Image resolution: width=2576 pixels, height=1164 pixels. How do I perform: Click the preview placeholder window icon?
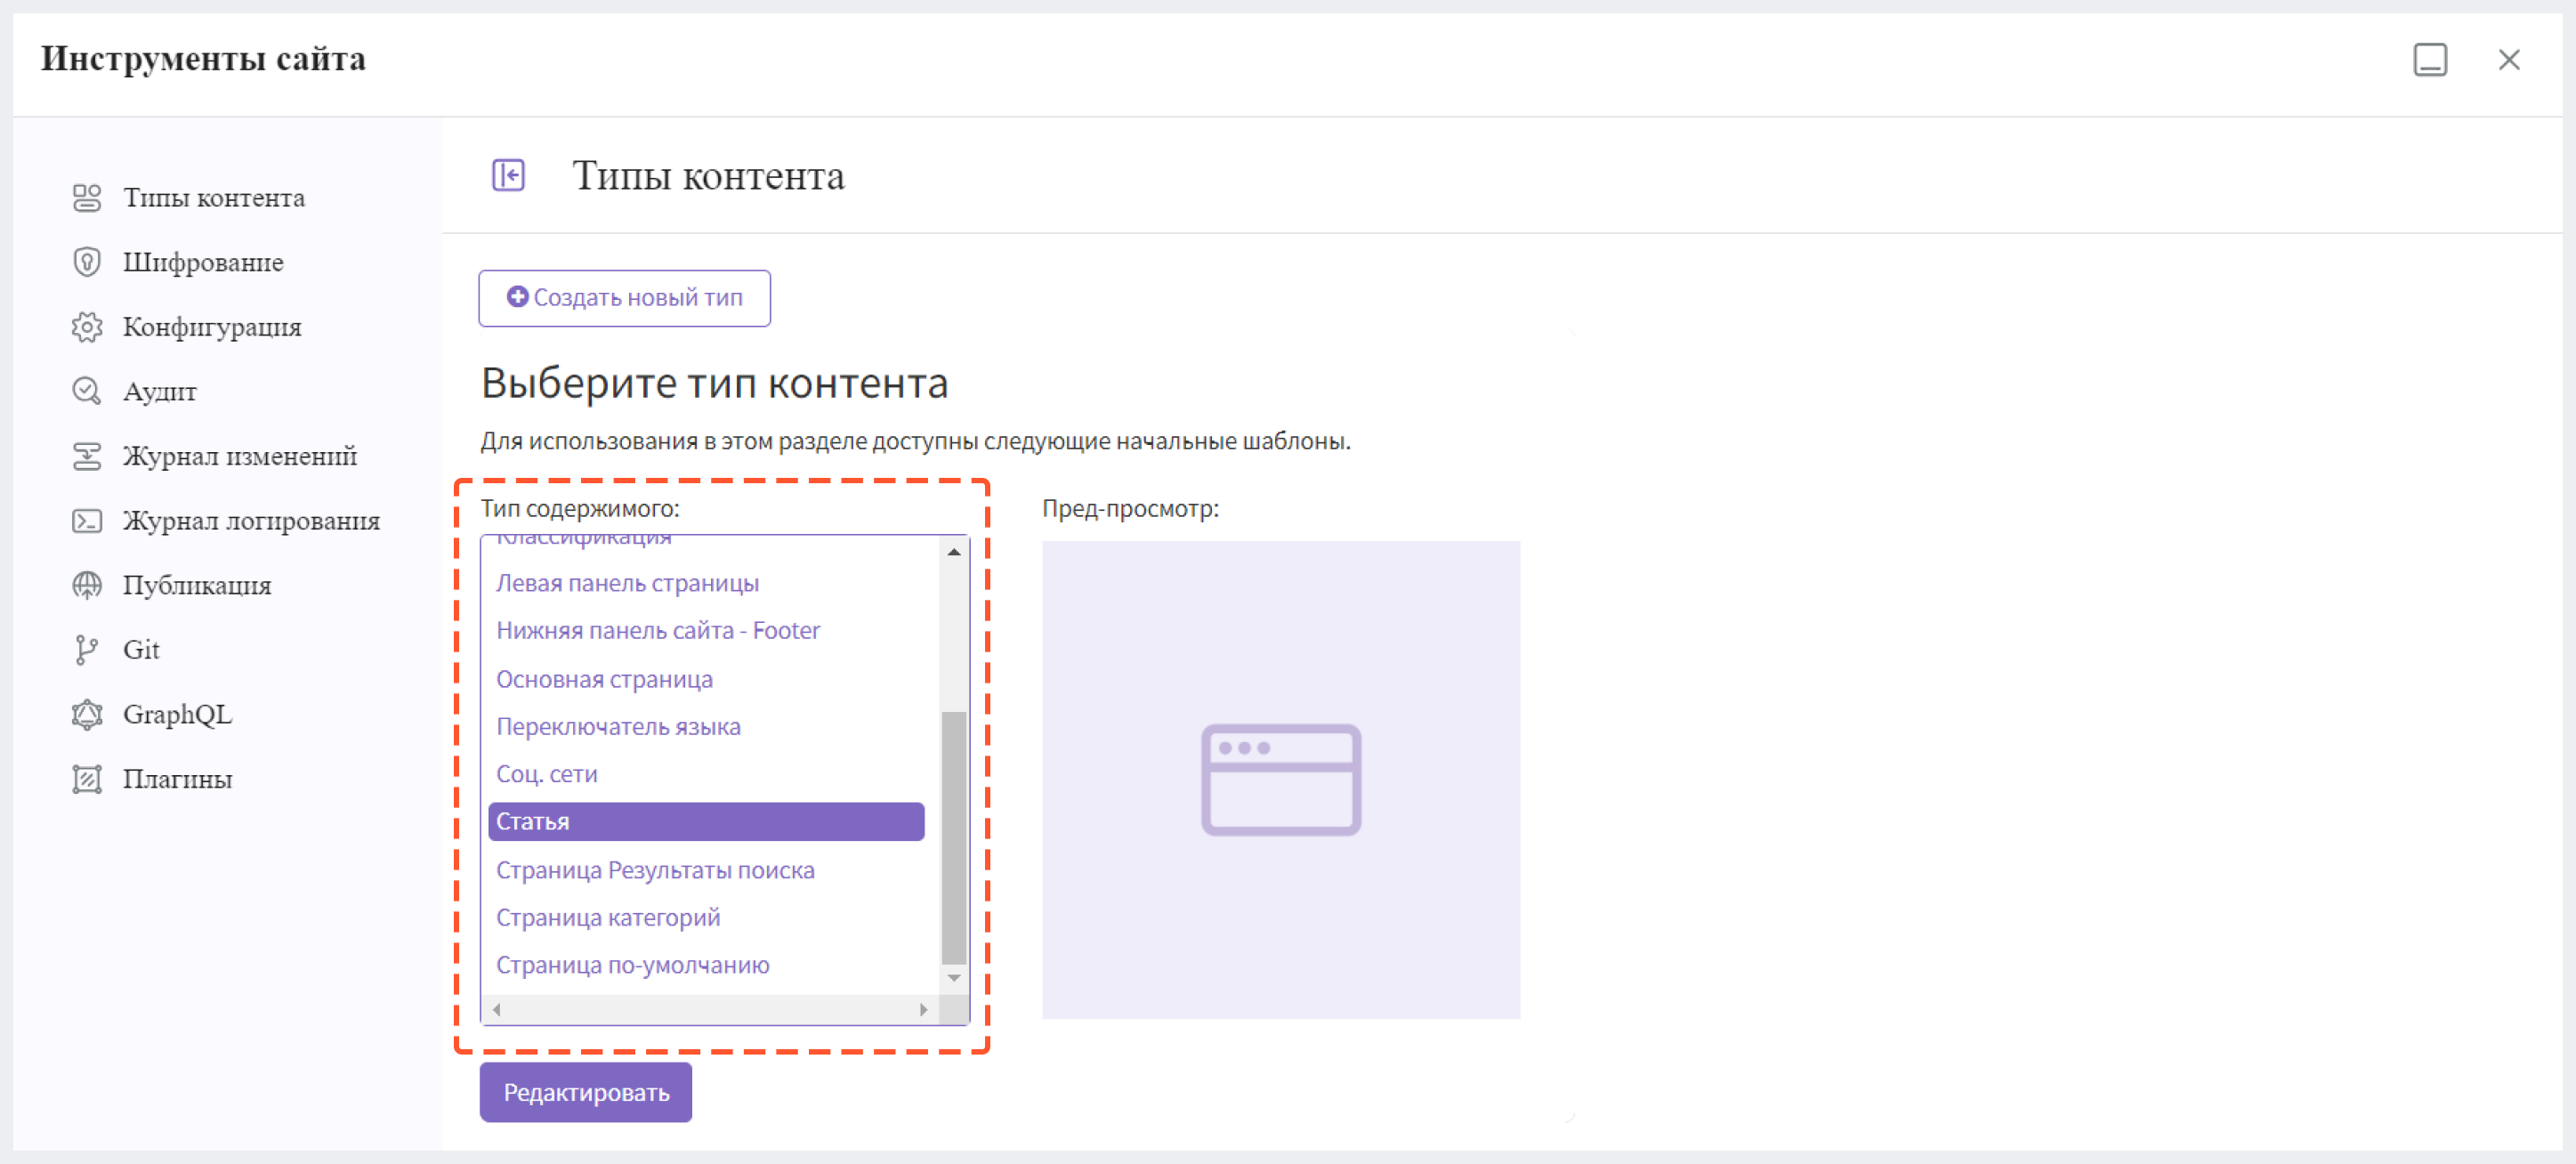point(1281,780)
